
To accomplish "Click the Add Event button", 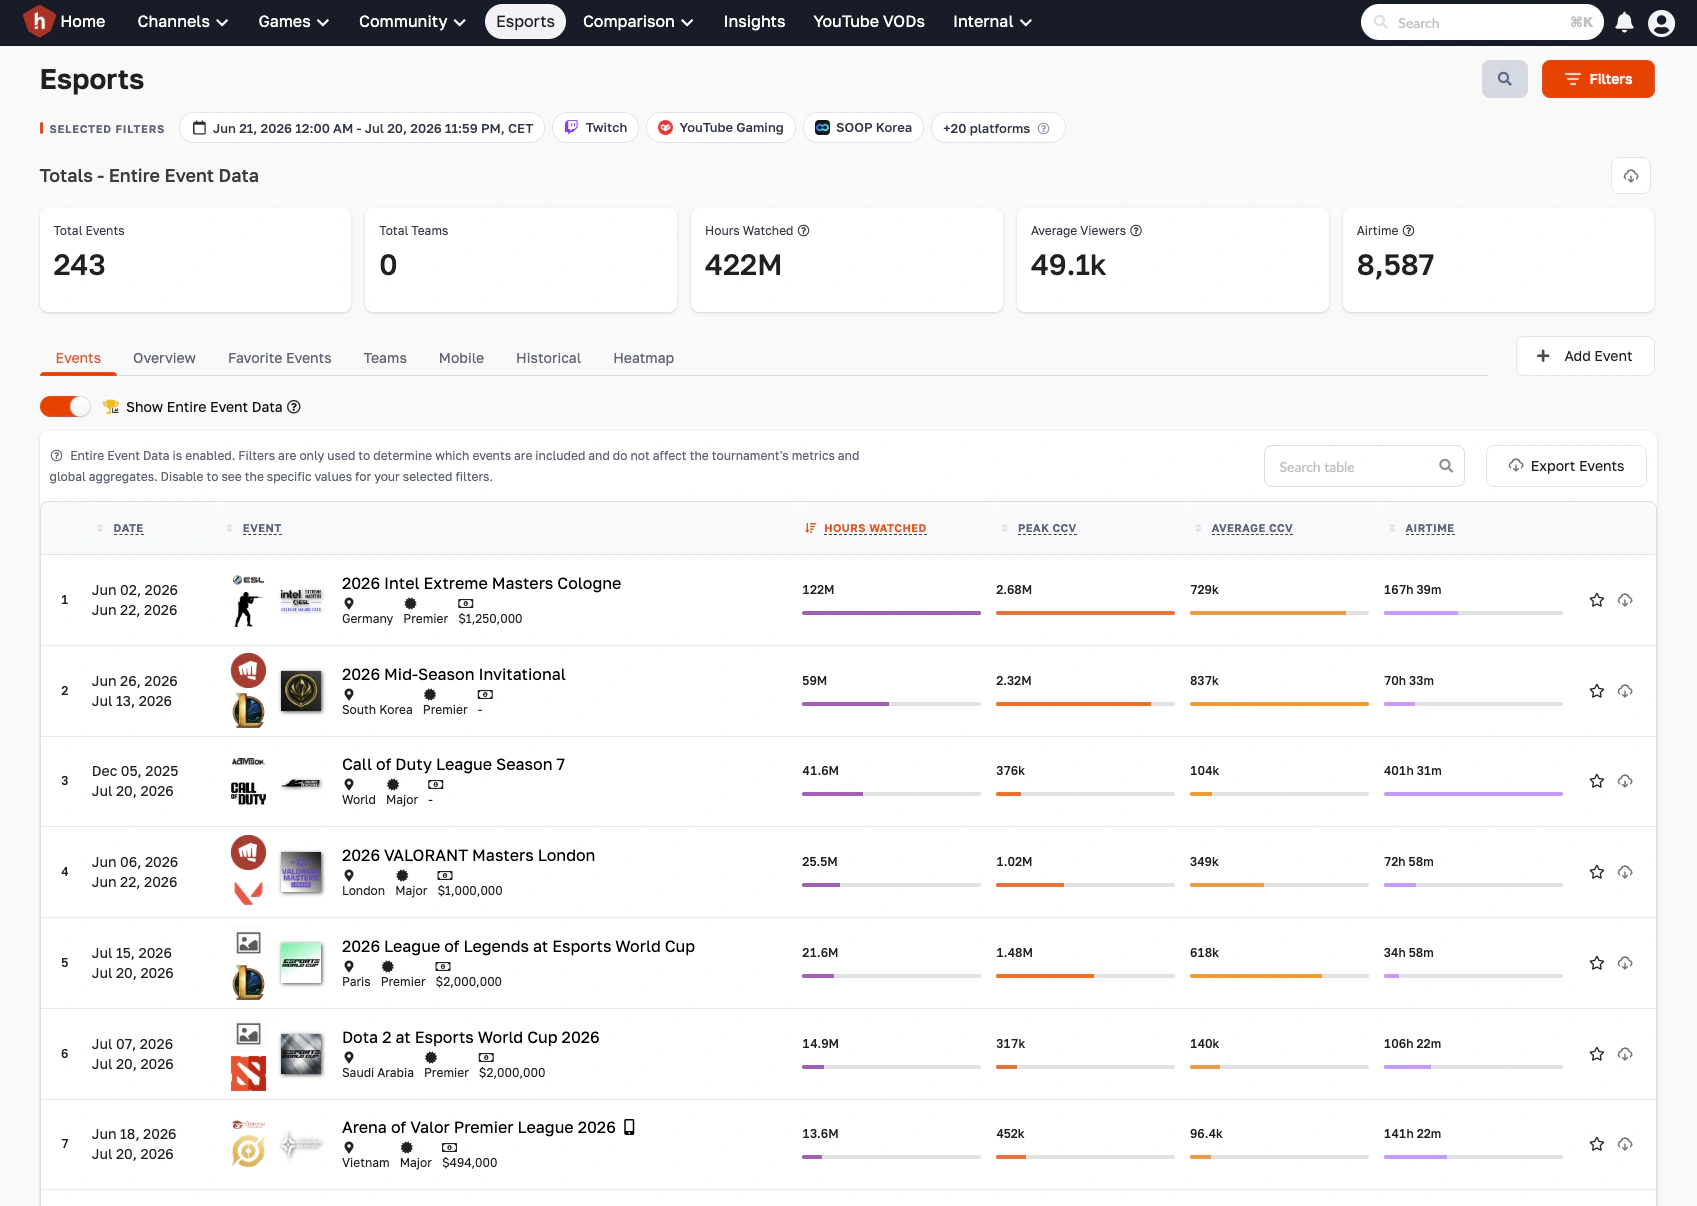I will (1585, 356).
